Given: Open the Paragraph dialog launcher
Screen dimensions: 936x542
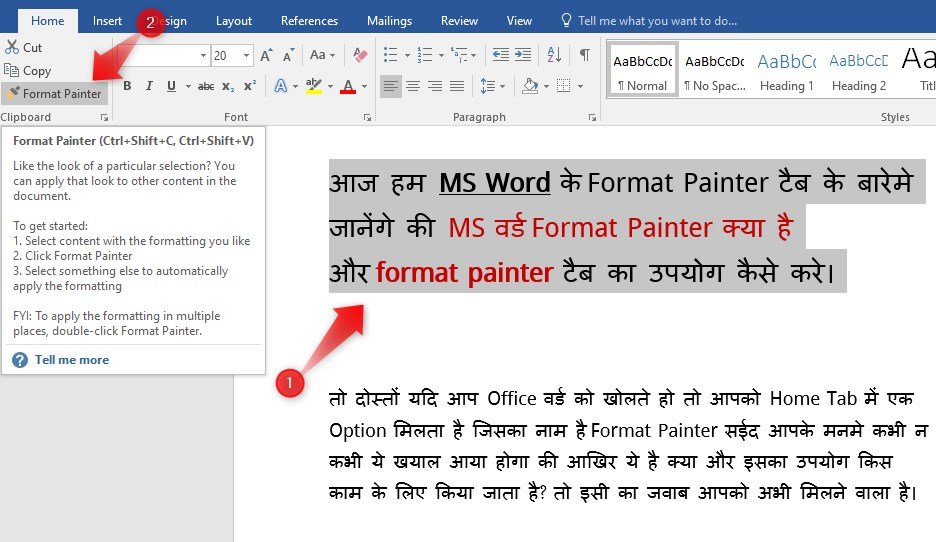Looking at the screenshot, I should coord(592,118).
